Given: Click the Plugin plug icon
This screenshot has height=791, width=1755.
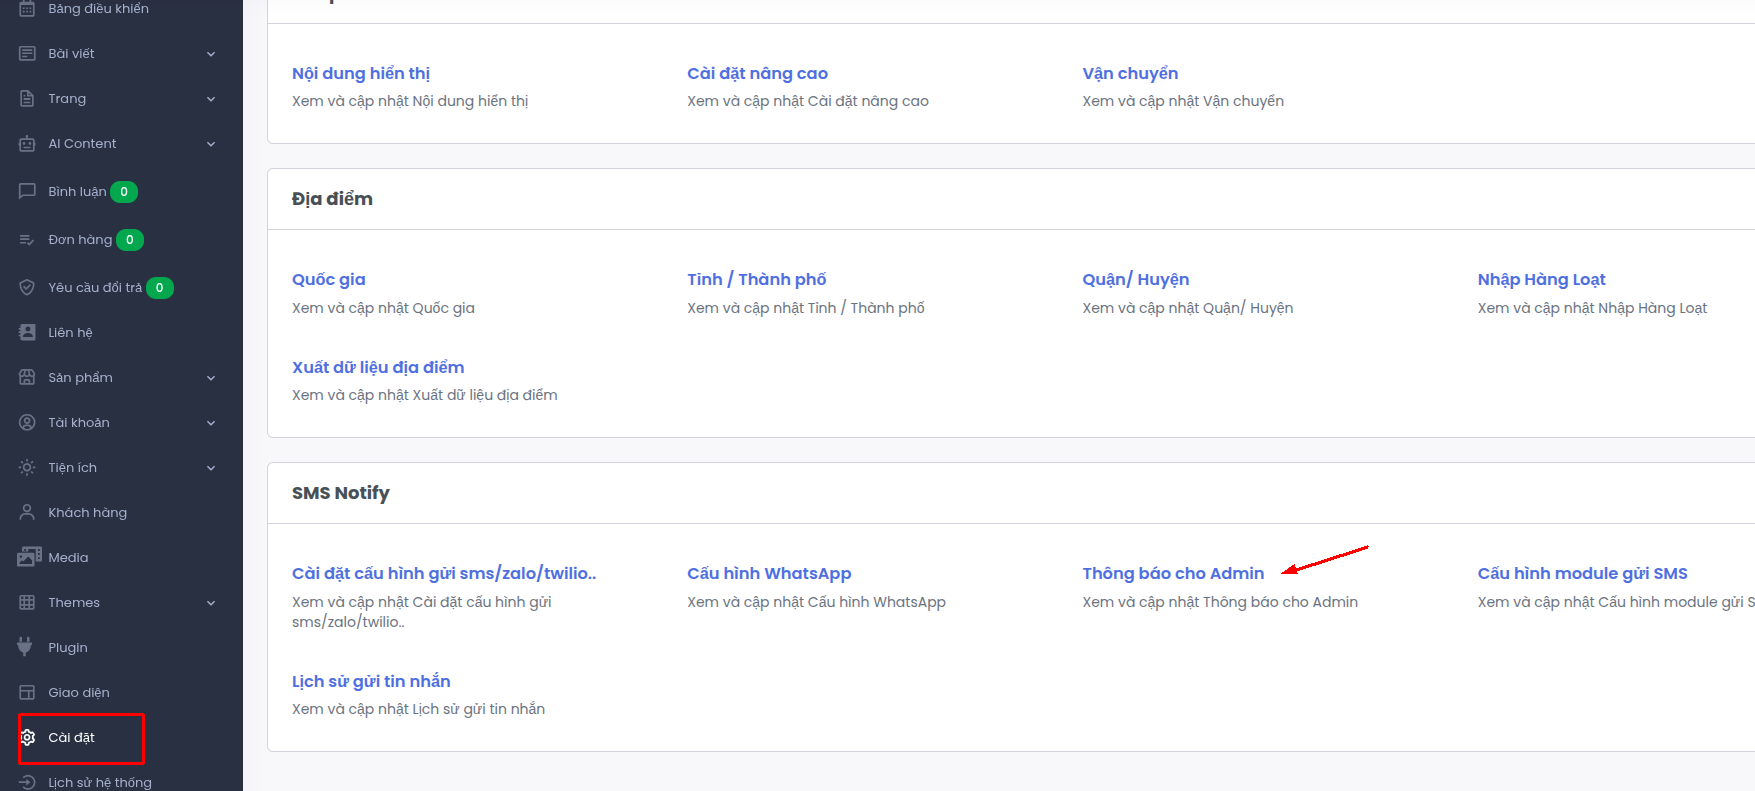Looking at the screenshot, I should tap(25, 647).
